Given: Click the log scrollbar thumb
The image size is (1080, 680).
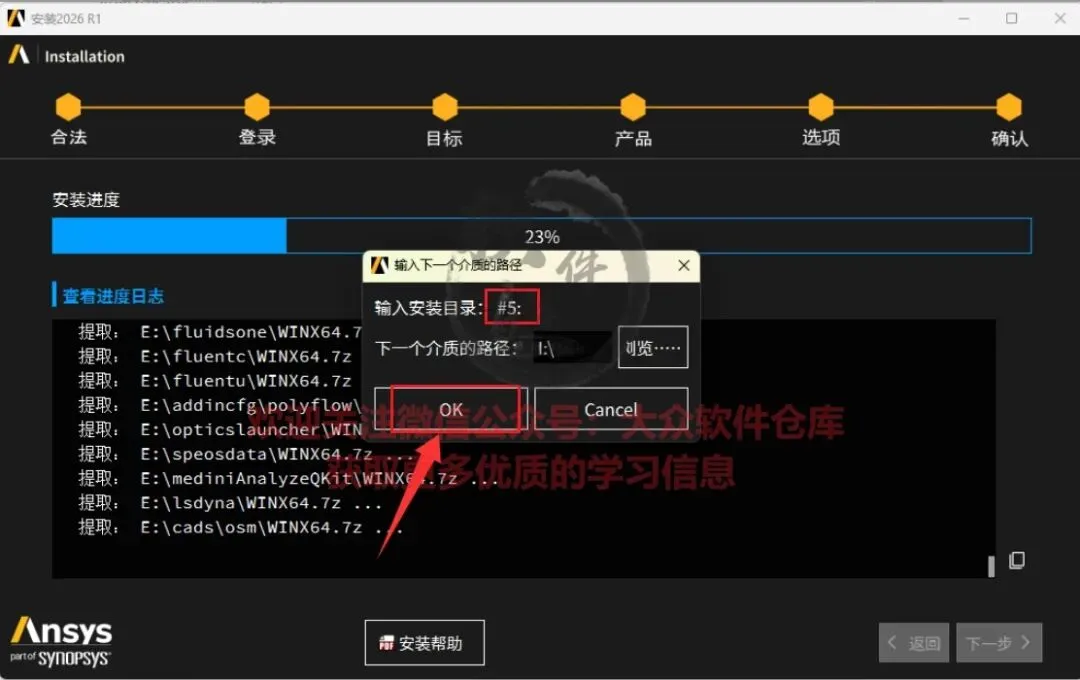Looking at the screenshot, I should coord(991,566).
